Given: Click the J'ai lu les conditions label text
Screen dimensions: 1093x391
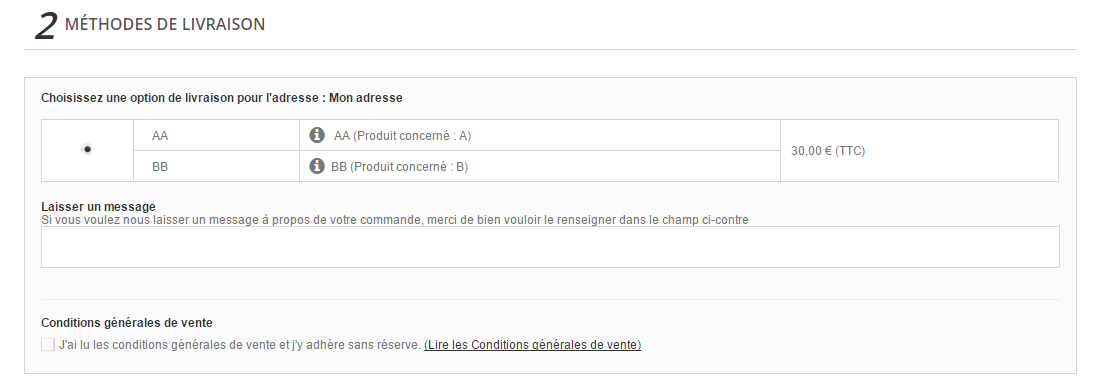Looking at the screenshot, I should pos(240,344).
